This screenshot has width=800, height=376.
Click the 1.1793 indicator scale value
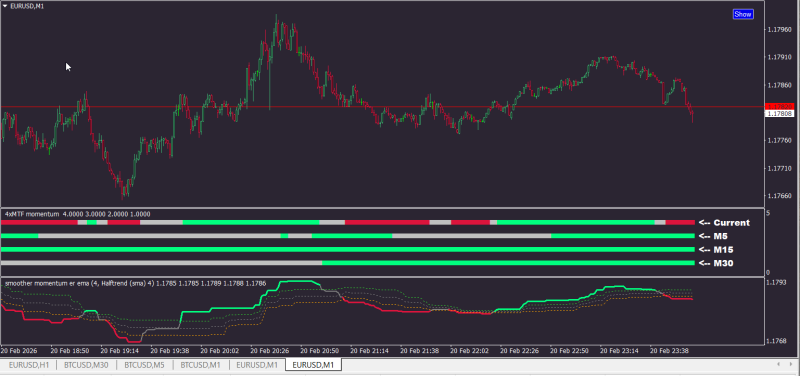pyautogui.click(x=776, y=282)
